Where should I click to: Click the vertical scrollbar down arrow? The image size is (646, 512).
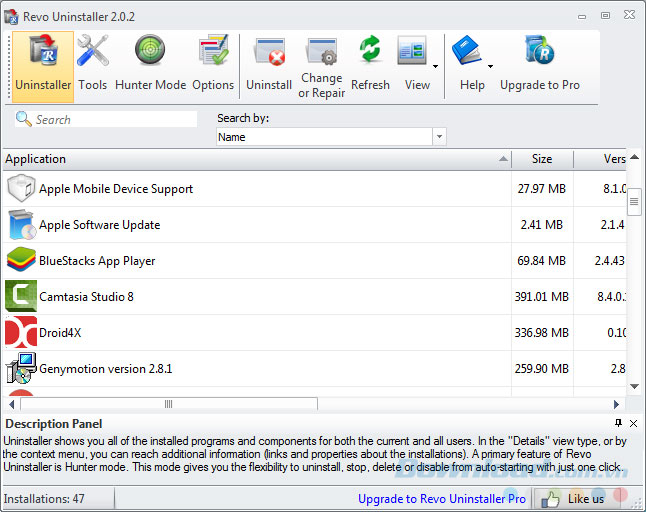tap(634, 386)
